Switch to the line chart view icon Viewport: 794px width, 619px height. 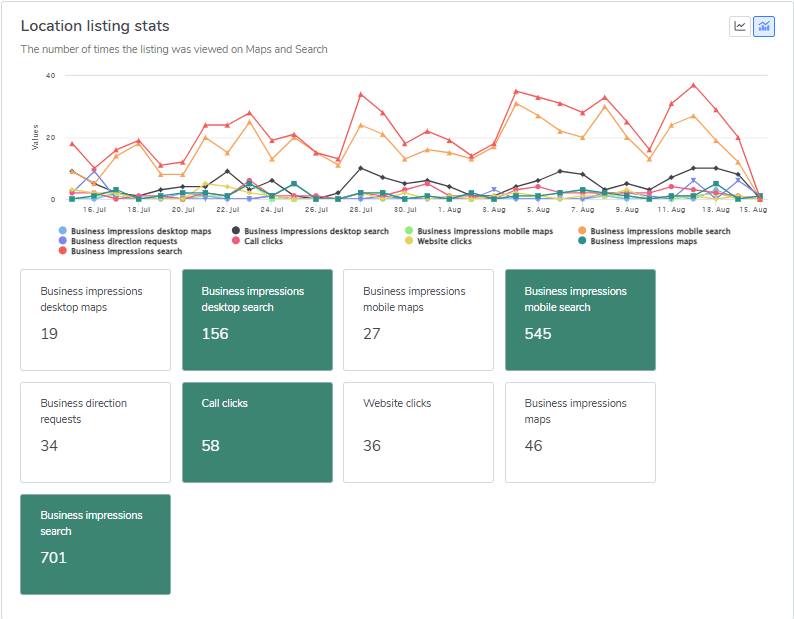click(x=739, y=26)
